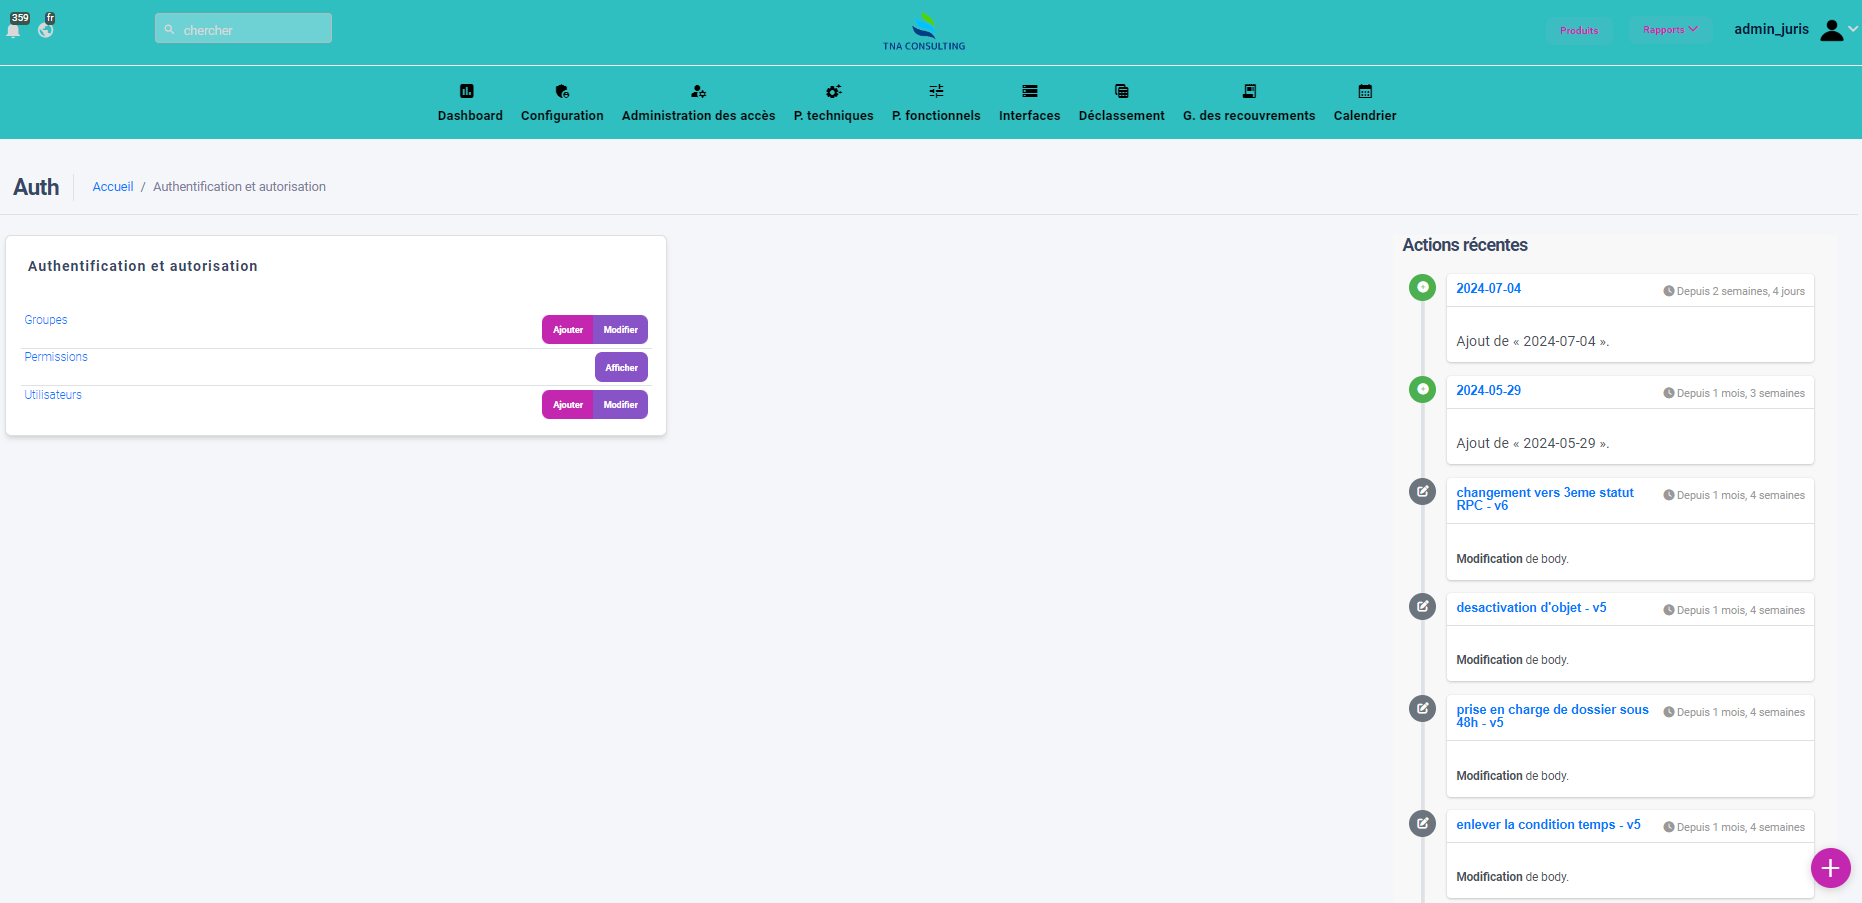This screenshot has height=903, width=1862.
Task: Click Afficher button for Permissions
Action: point(621,368)
